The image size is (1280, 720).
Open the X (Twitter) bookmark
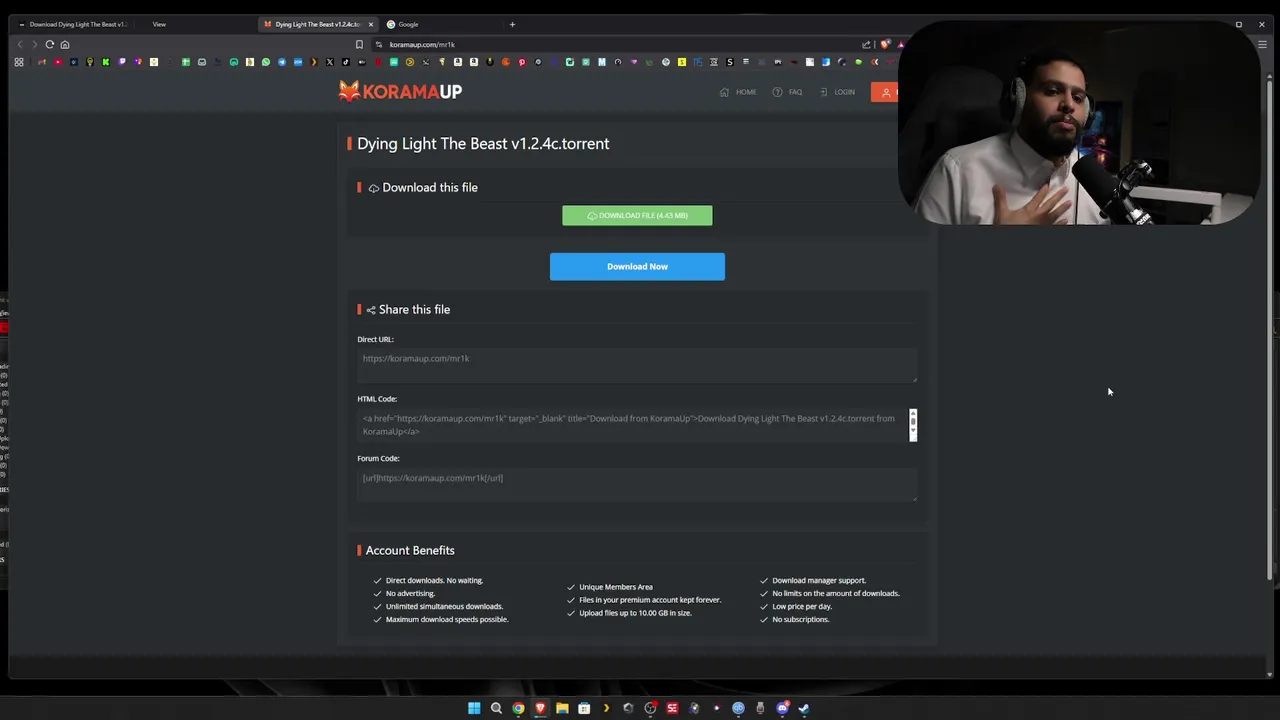click(330, 62)
